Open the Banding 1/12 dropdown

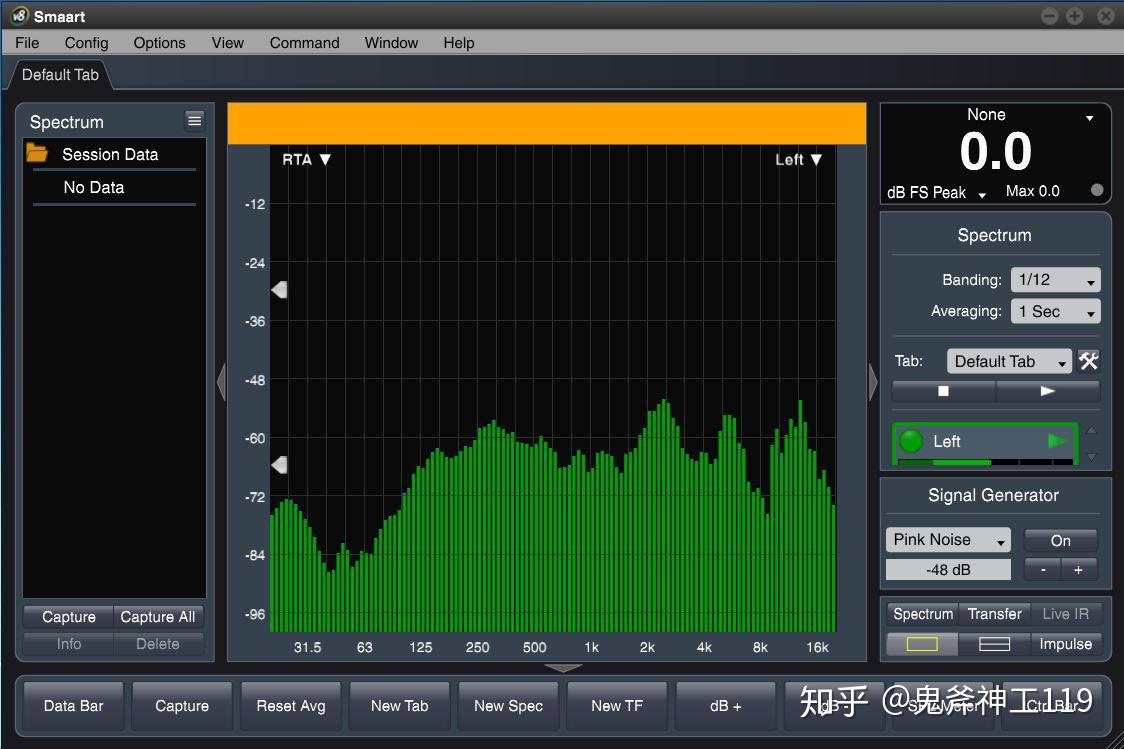(x=1055, y=280)
